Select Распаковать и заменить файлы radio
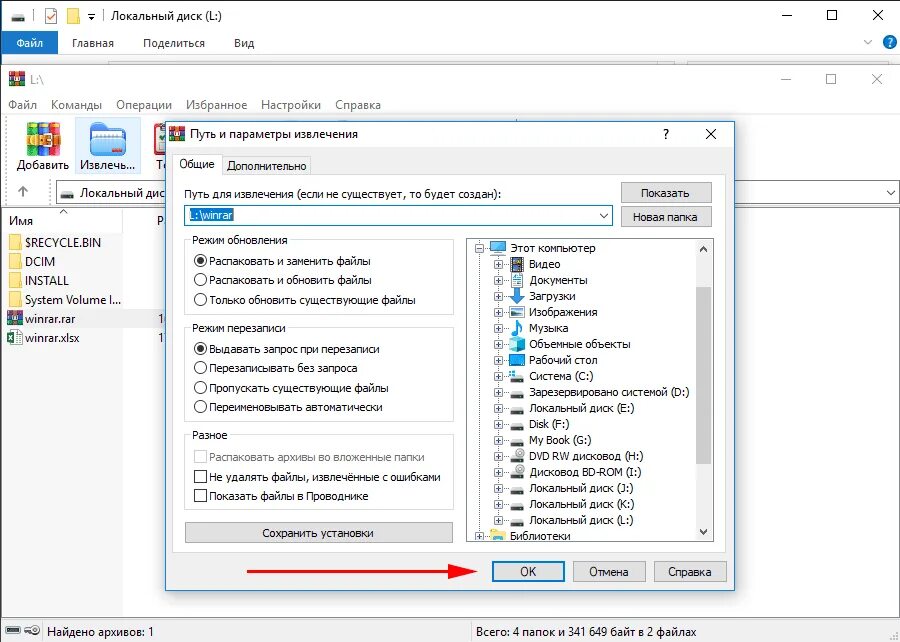The width and height of the screenshot is (900, 642). [x=200, y=260]
